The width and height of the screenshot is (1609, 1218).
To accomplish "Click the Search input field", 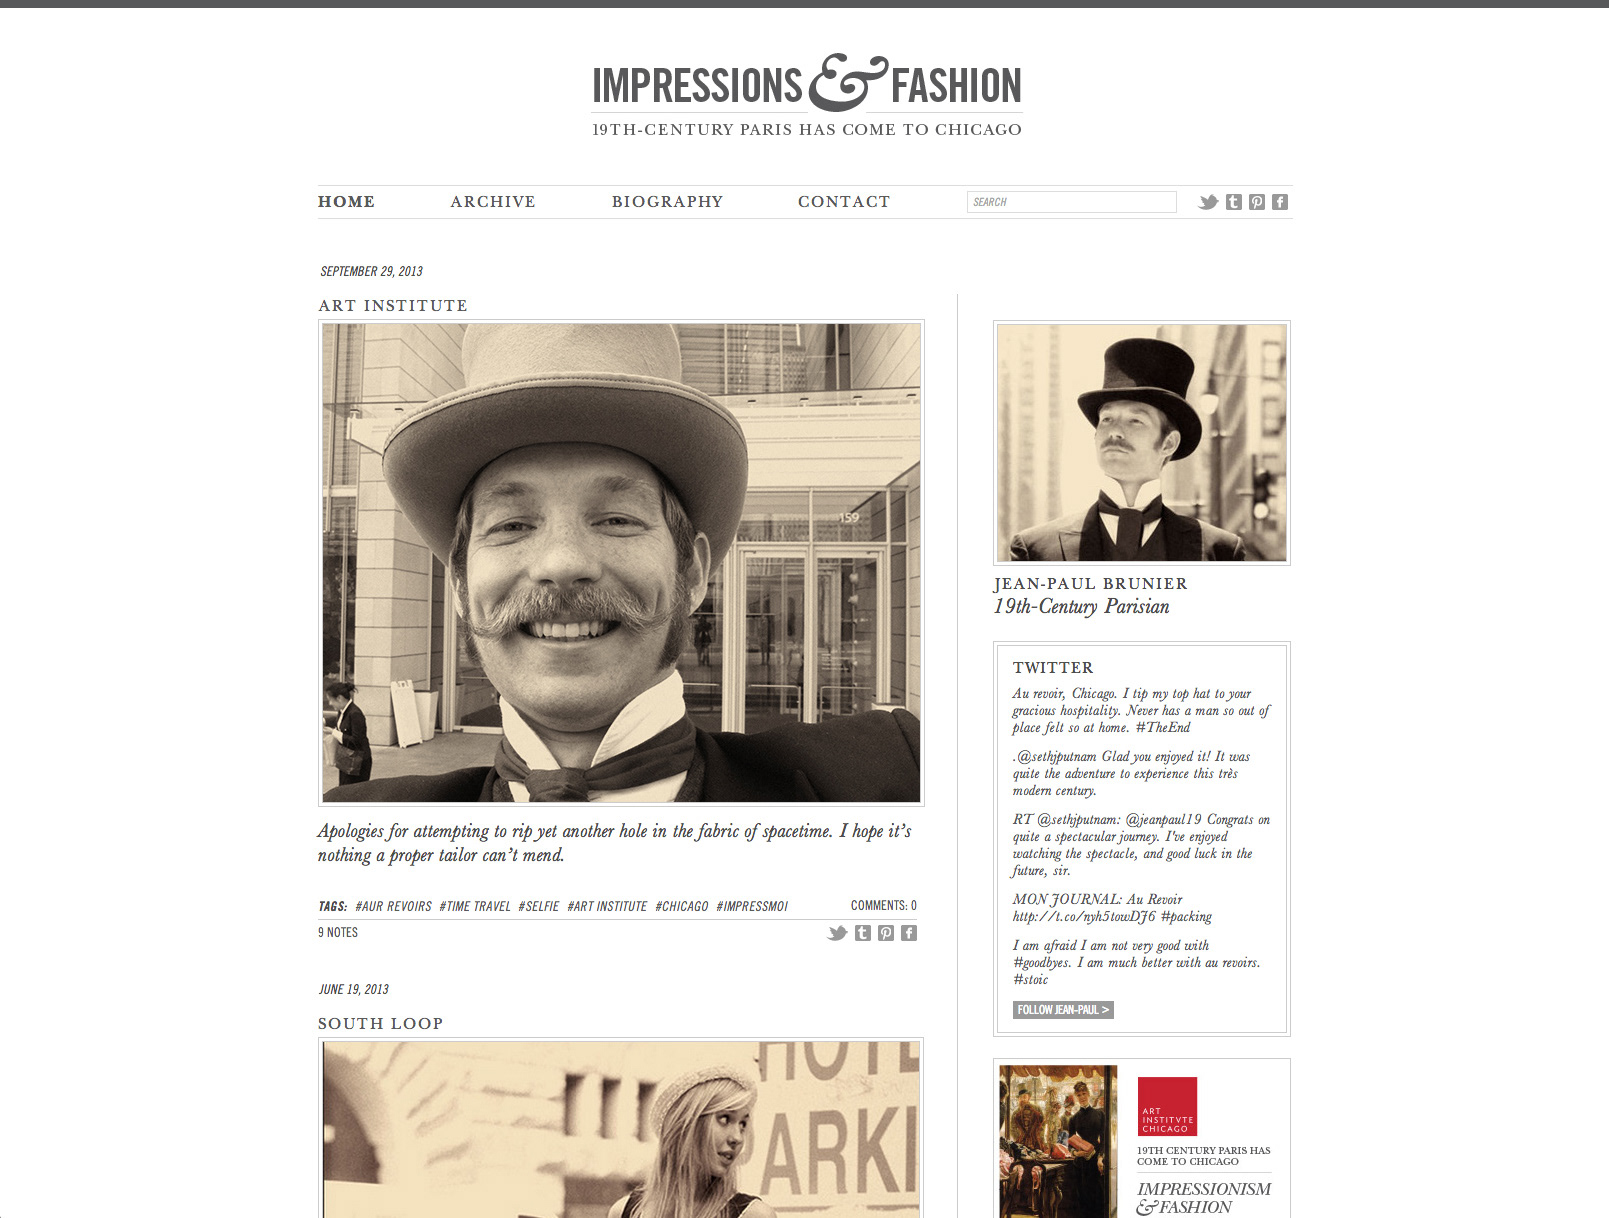I will pyautogui.click(x=1072, y=202).
